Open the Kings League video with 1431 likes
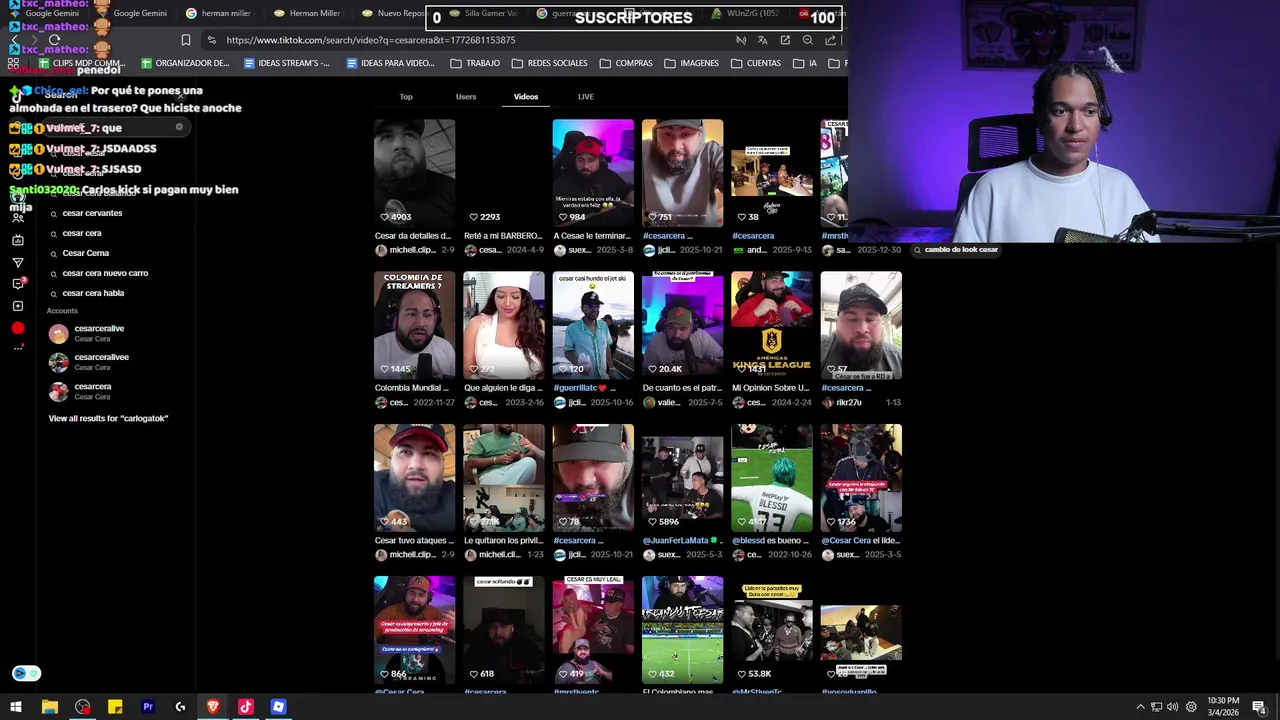 (772, 325)
